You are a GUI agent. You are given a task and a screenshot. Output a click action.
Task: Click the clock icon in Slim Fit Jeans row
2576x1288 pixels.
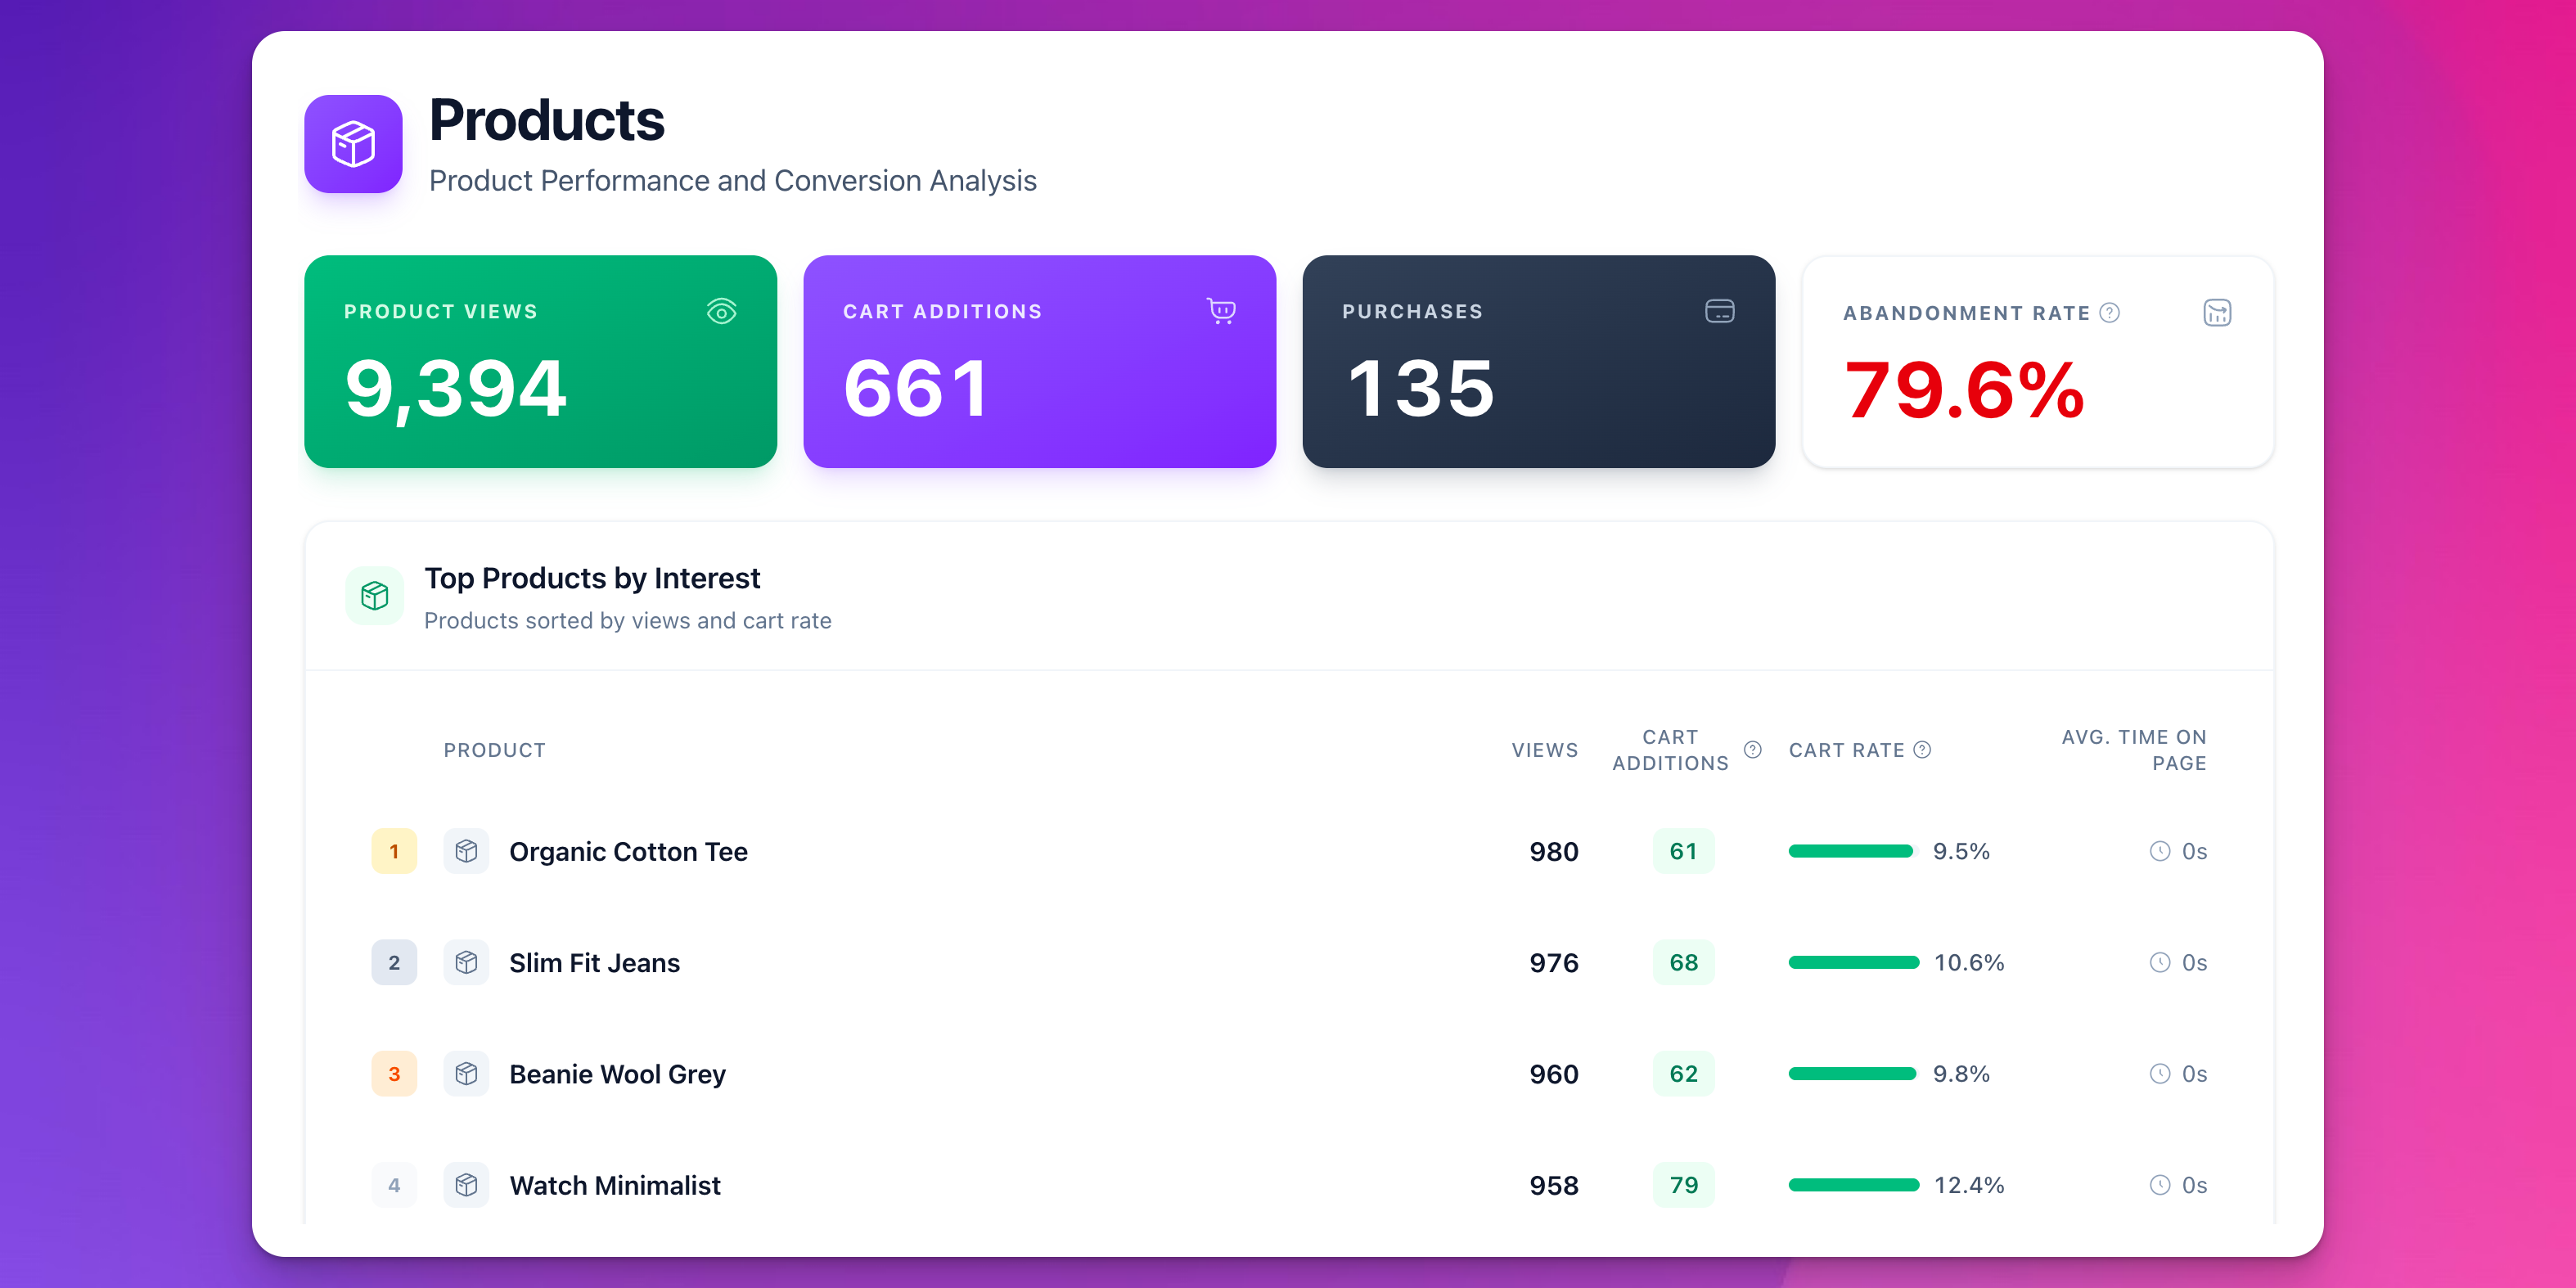[x=2160, y=962]
